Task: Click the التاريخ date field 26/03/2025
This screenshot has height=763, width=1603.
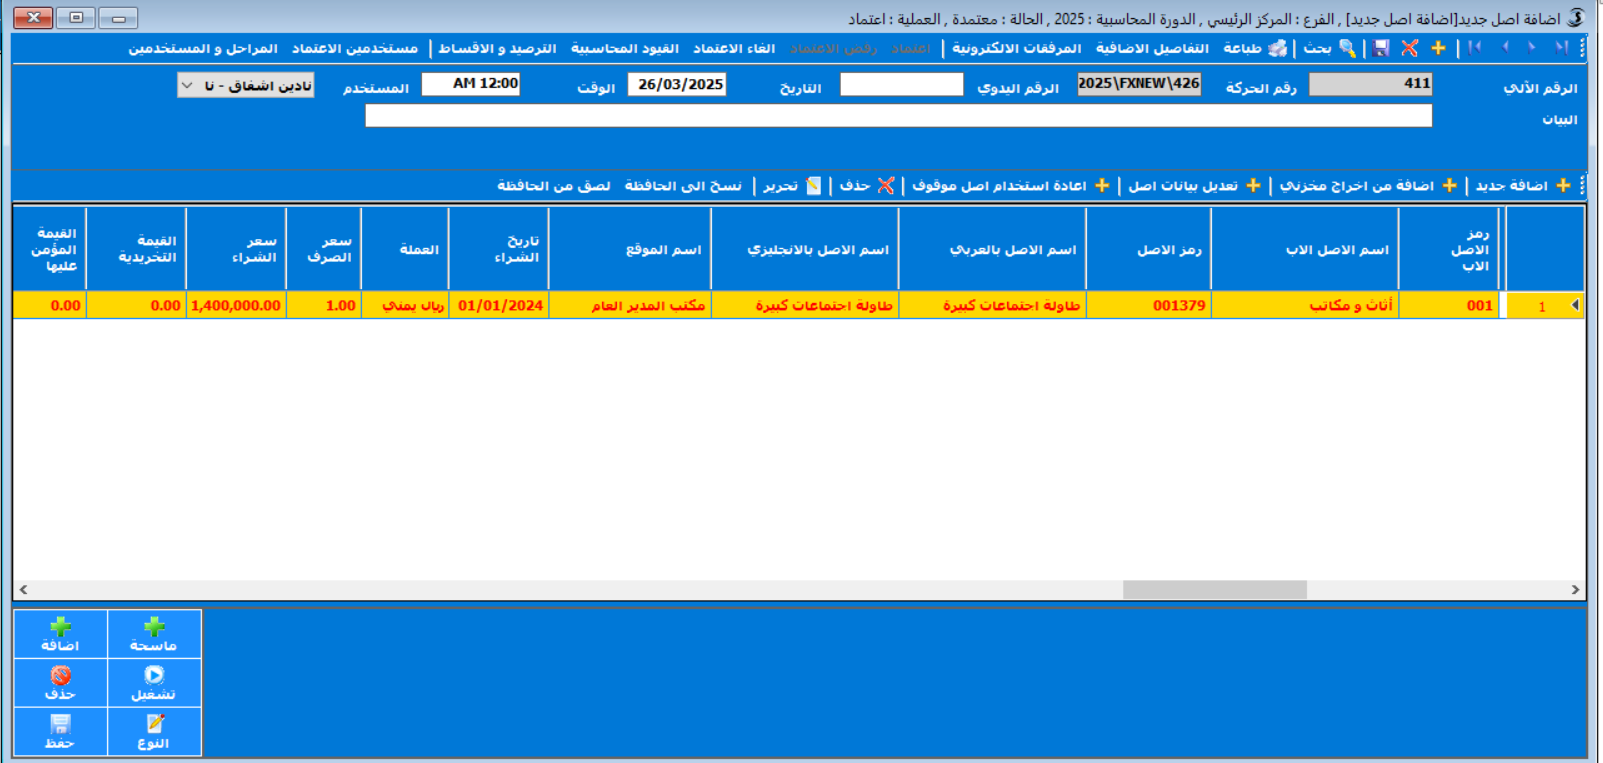Action: (677, 85)
